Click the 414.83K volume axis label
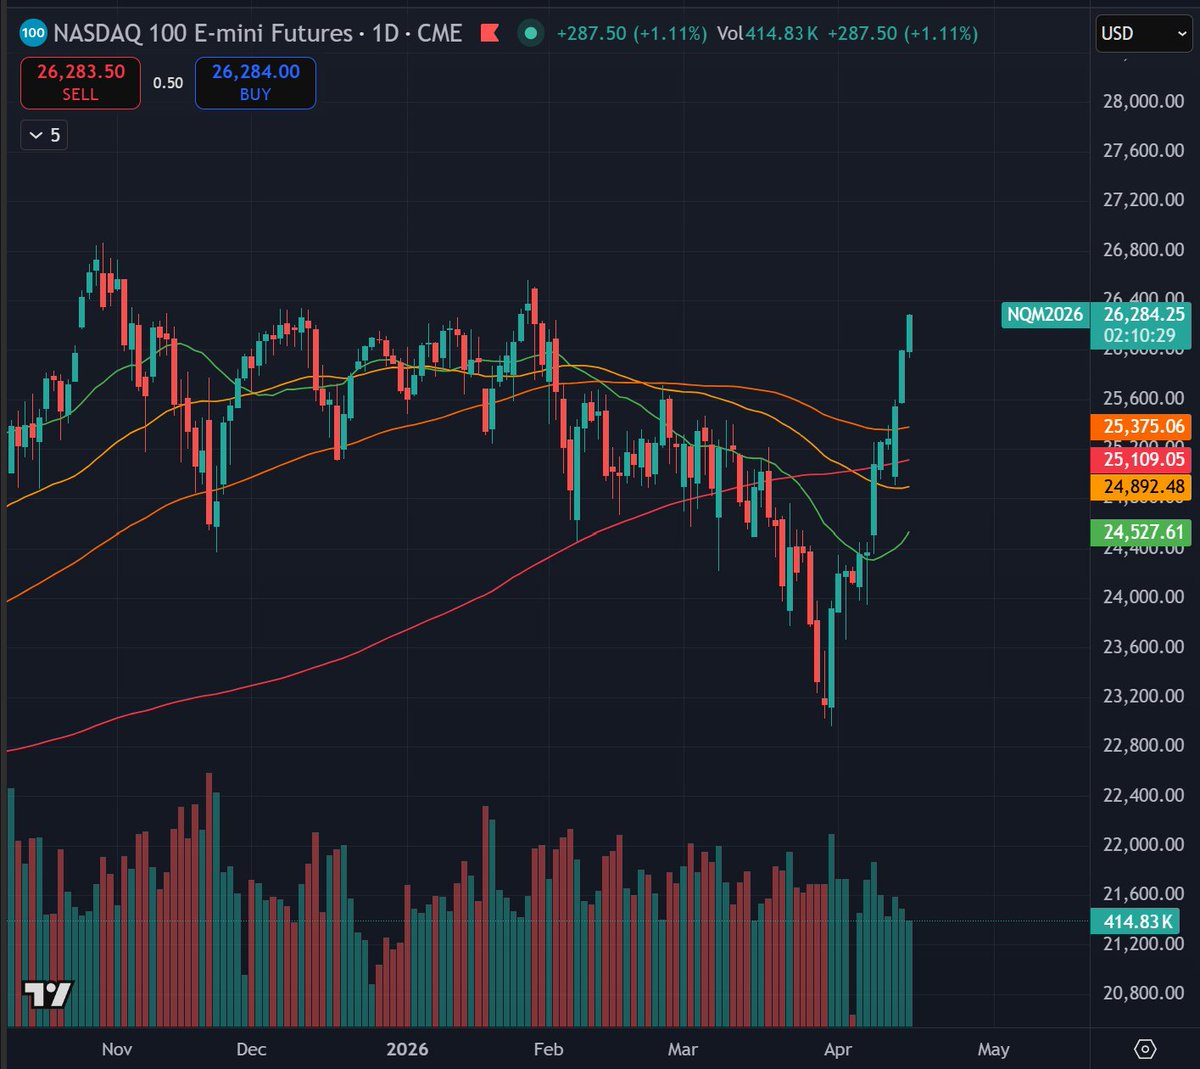Image resolution: width=1200 pixels, height=1069 pixels. click(x=1137, y=921)
